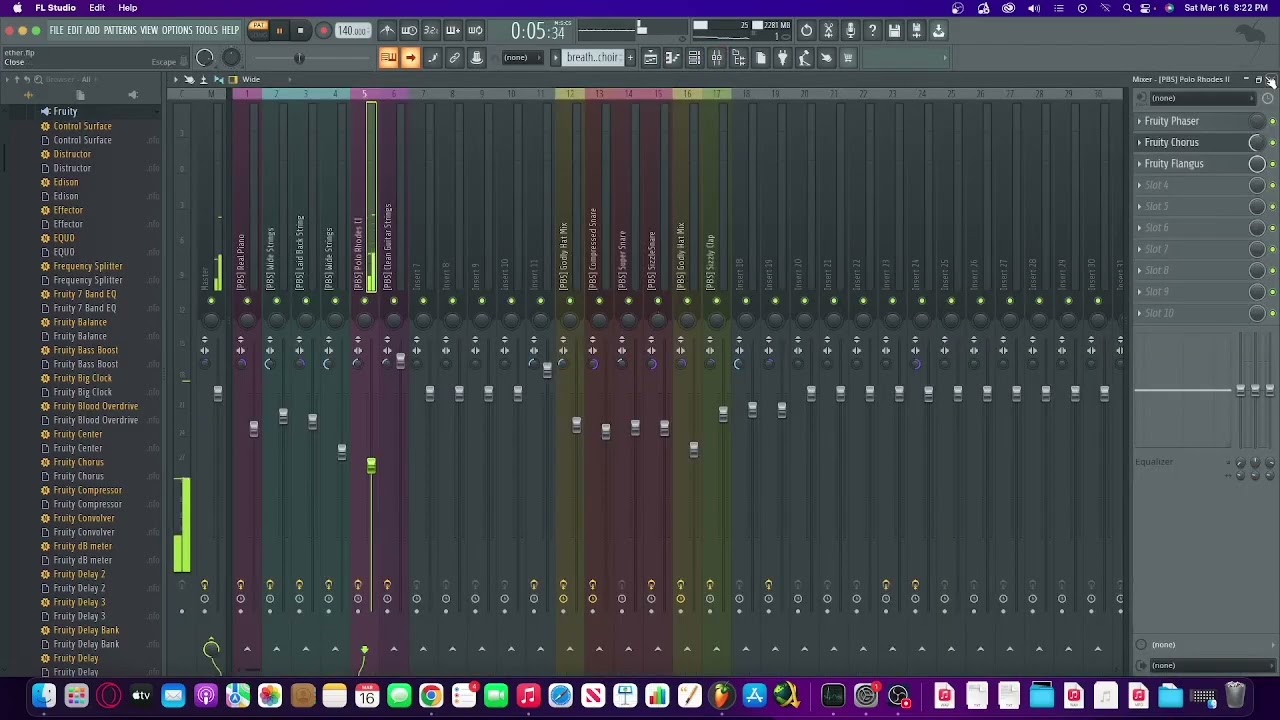
Task: Click the microphone one-click recording icon
Action: click(x=850, y=31)
